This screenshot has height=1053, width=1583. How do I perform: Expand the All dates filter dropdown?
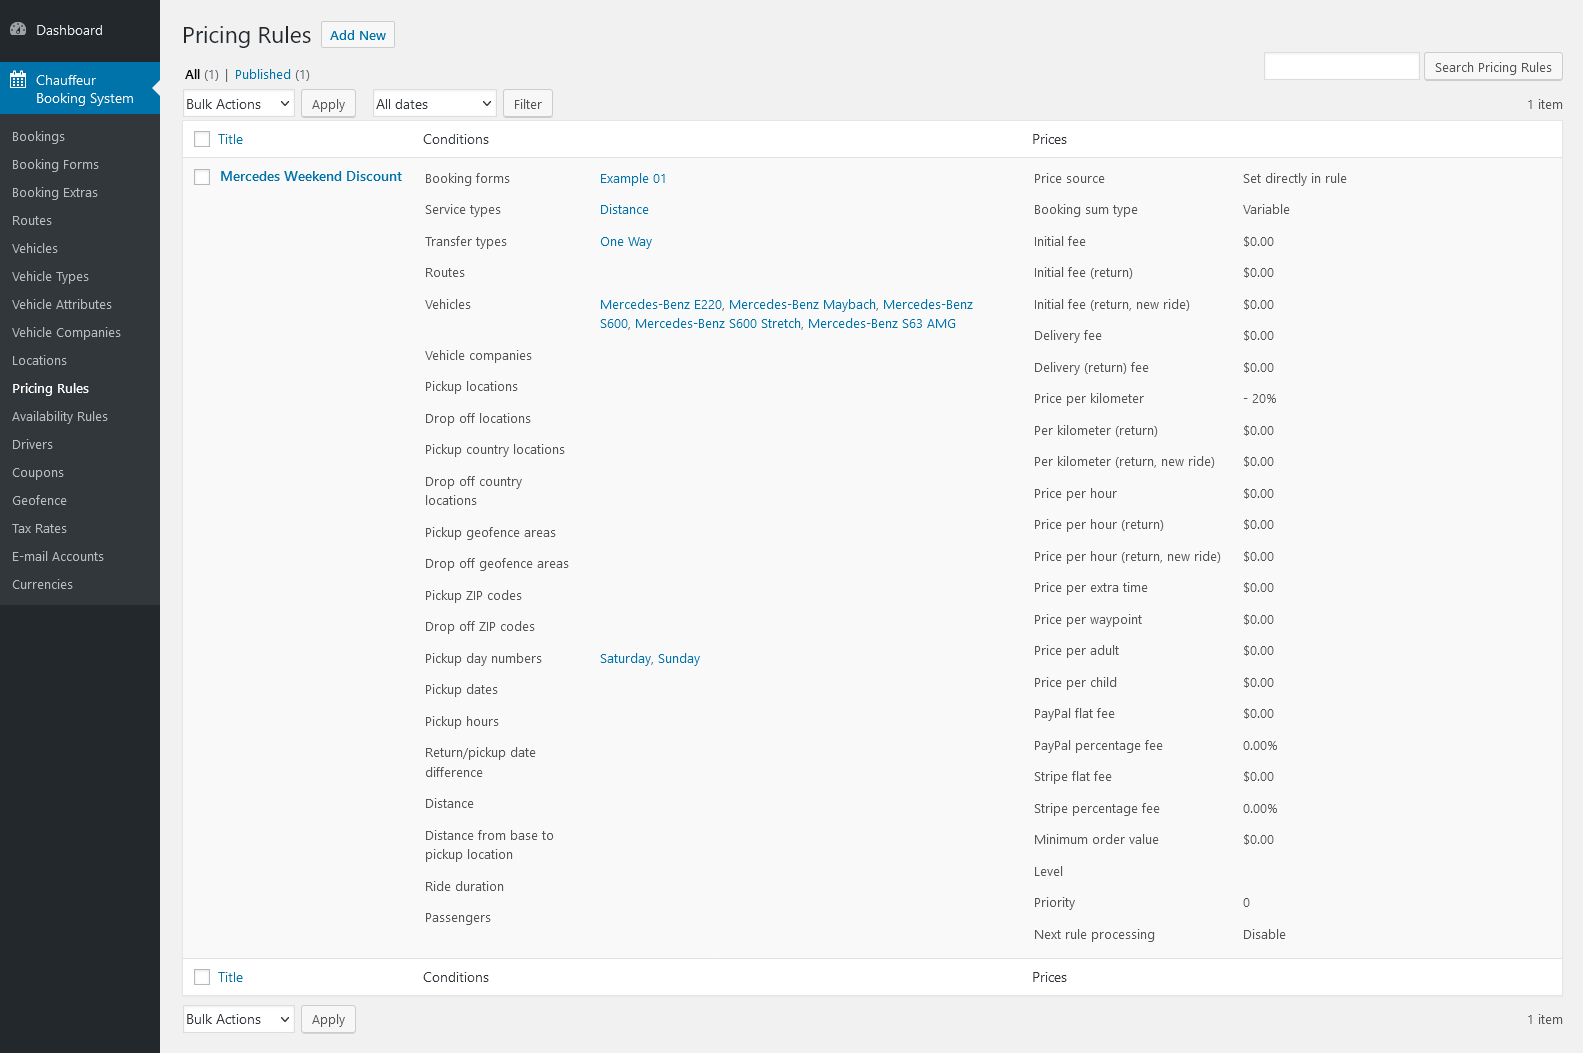point(434,104)
